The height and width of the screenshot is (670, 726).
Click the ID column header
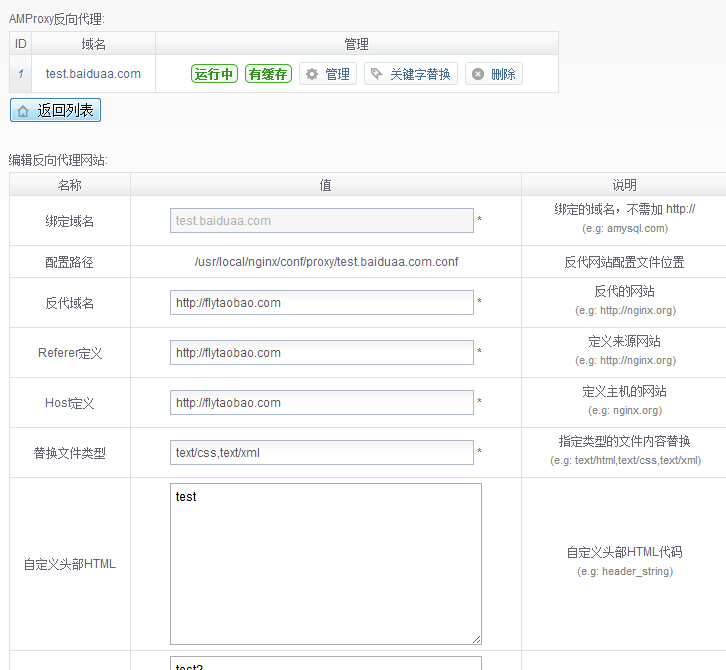point(21,44)
